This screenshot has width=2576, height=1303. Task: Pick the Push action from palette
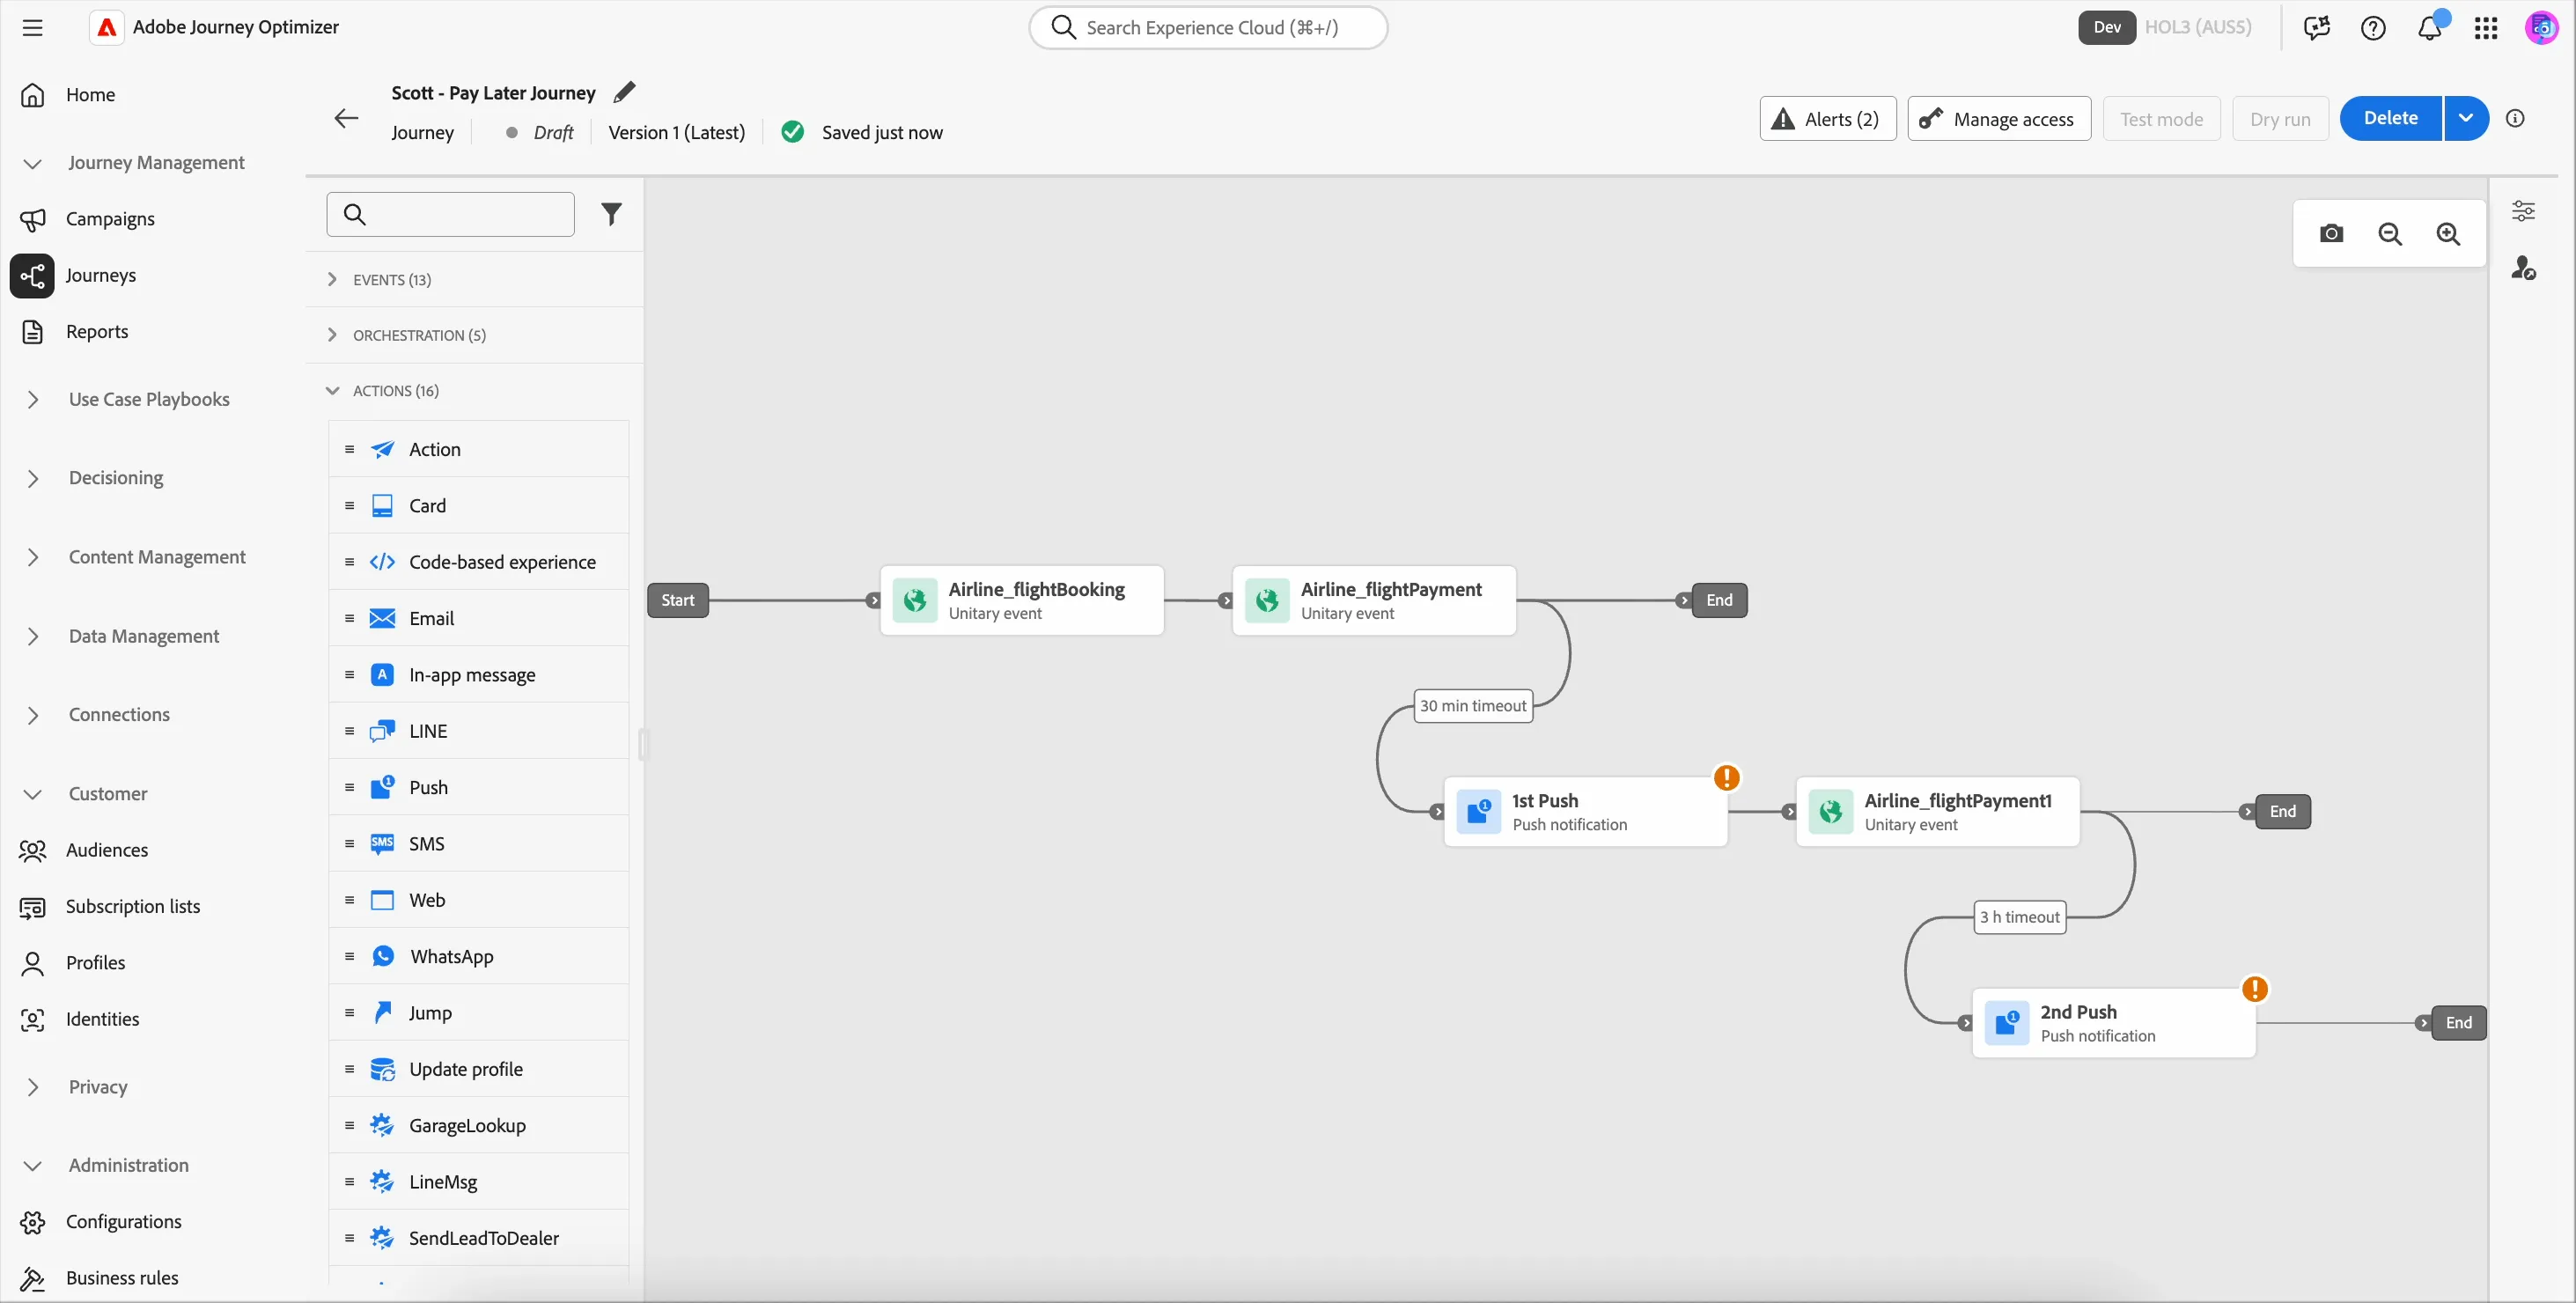(478, 787)
